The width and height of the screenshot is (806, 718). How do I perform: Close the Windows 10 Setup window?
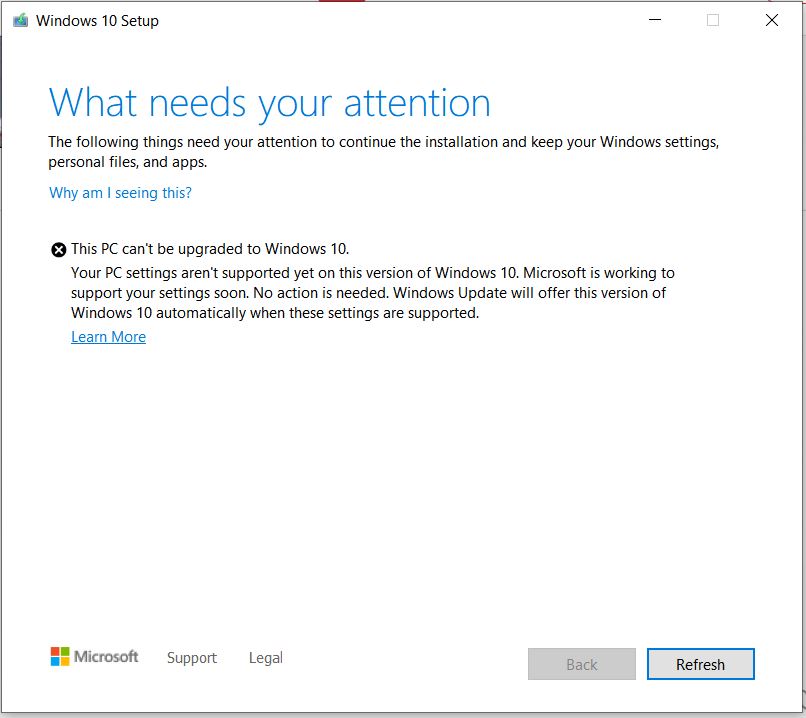coord(772,20)
